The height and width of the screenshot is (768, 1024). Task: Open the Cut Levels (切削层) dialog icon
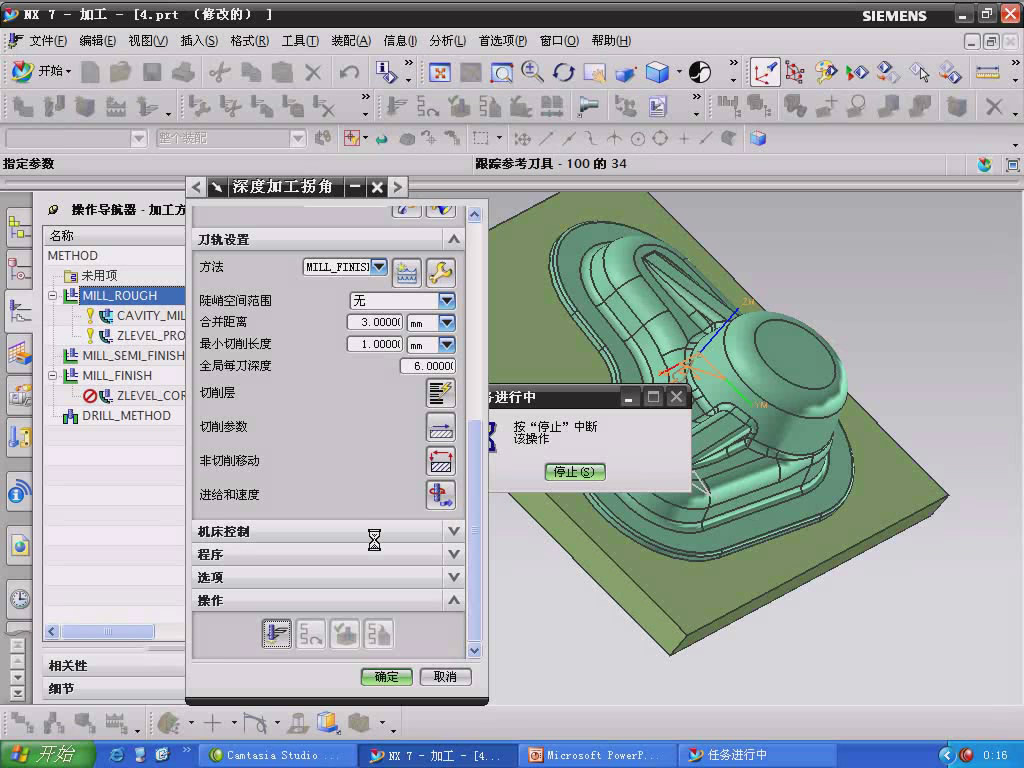(441, 393)
